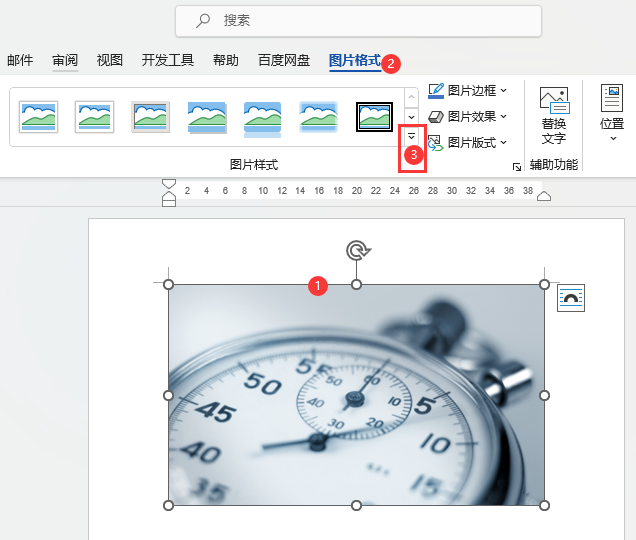Viewport: 636px width, 540px height.
Task: Open the 图片版式 dropdown arrow
Action: click(x=503, y=142)
